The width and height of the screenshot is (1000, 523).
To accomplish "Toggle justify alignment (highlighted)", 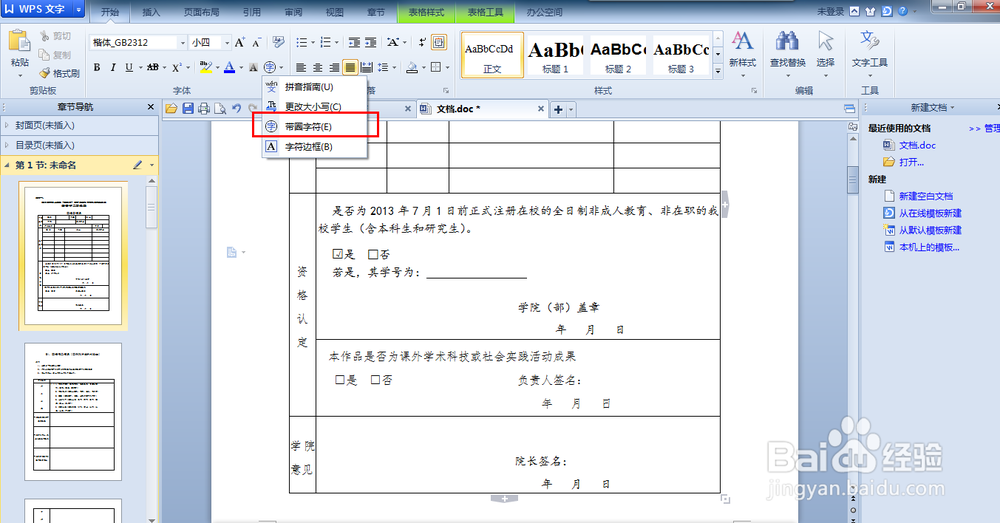I will (350, 67).
